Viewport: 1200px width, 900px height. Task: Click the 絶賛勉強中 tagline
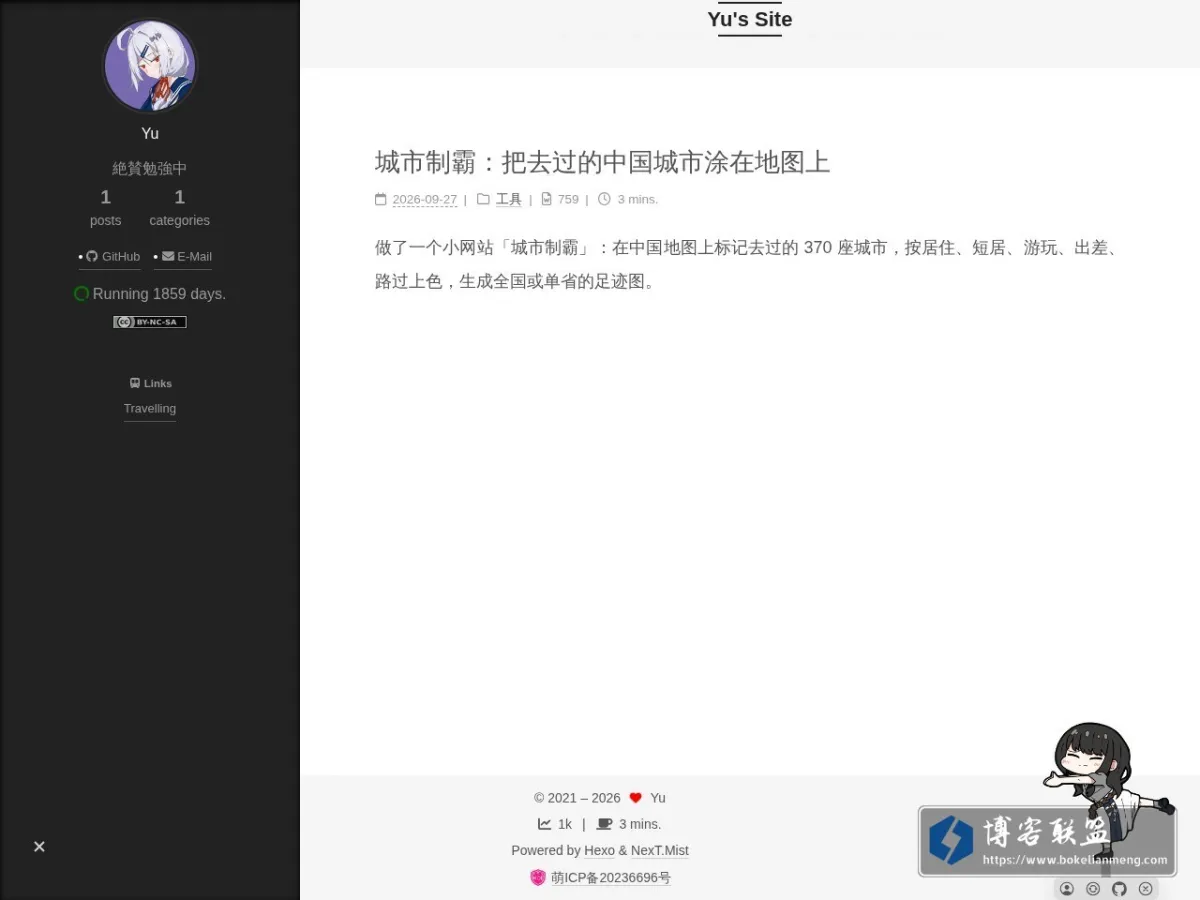[x=150, y=169]
